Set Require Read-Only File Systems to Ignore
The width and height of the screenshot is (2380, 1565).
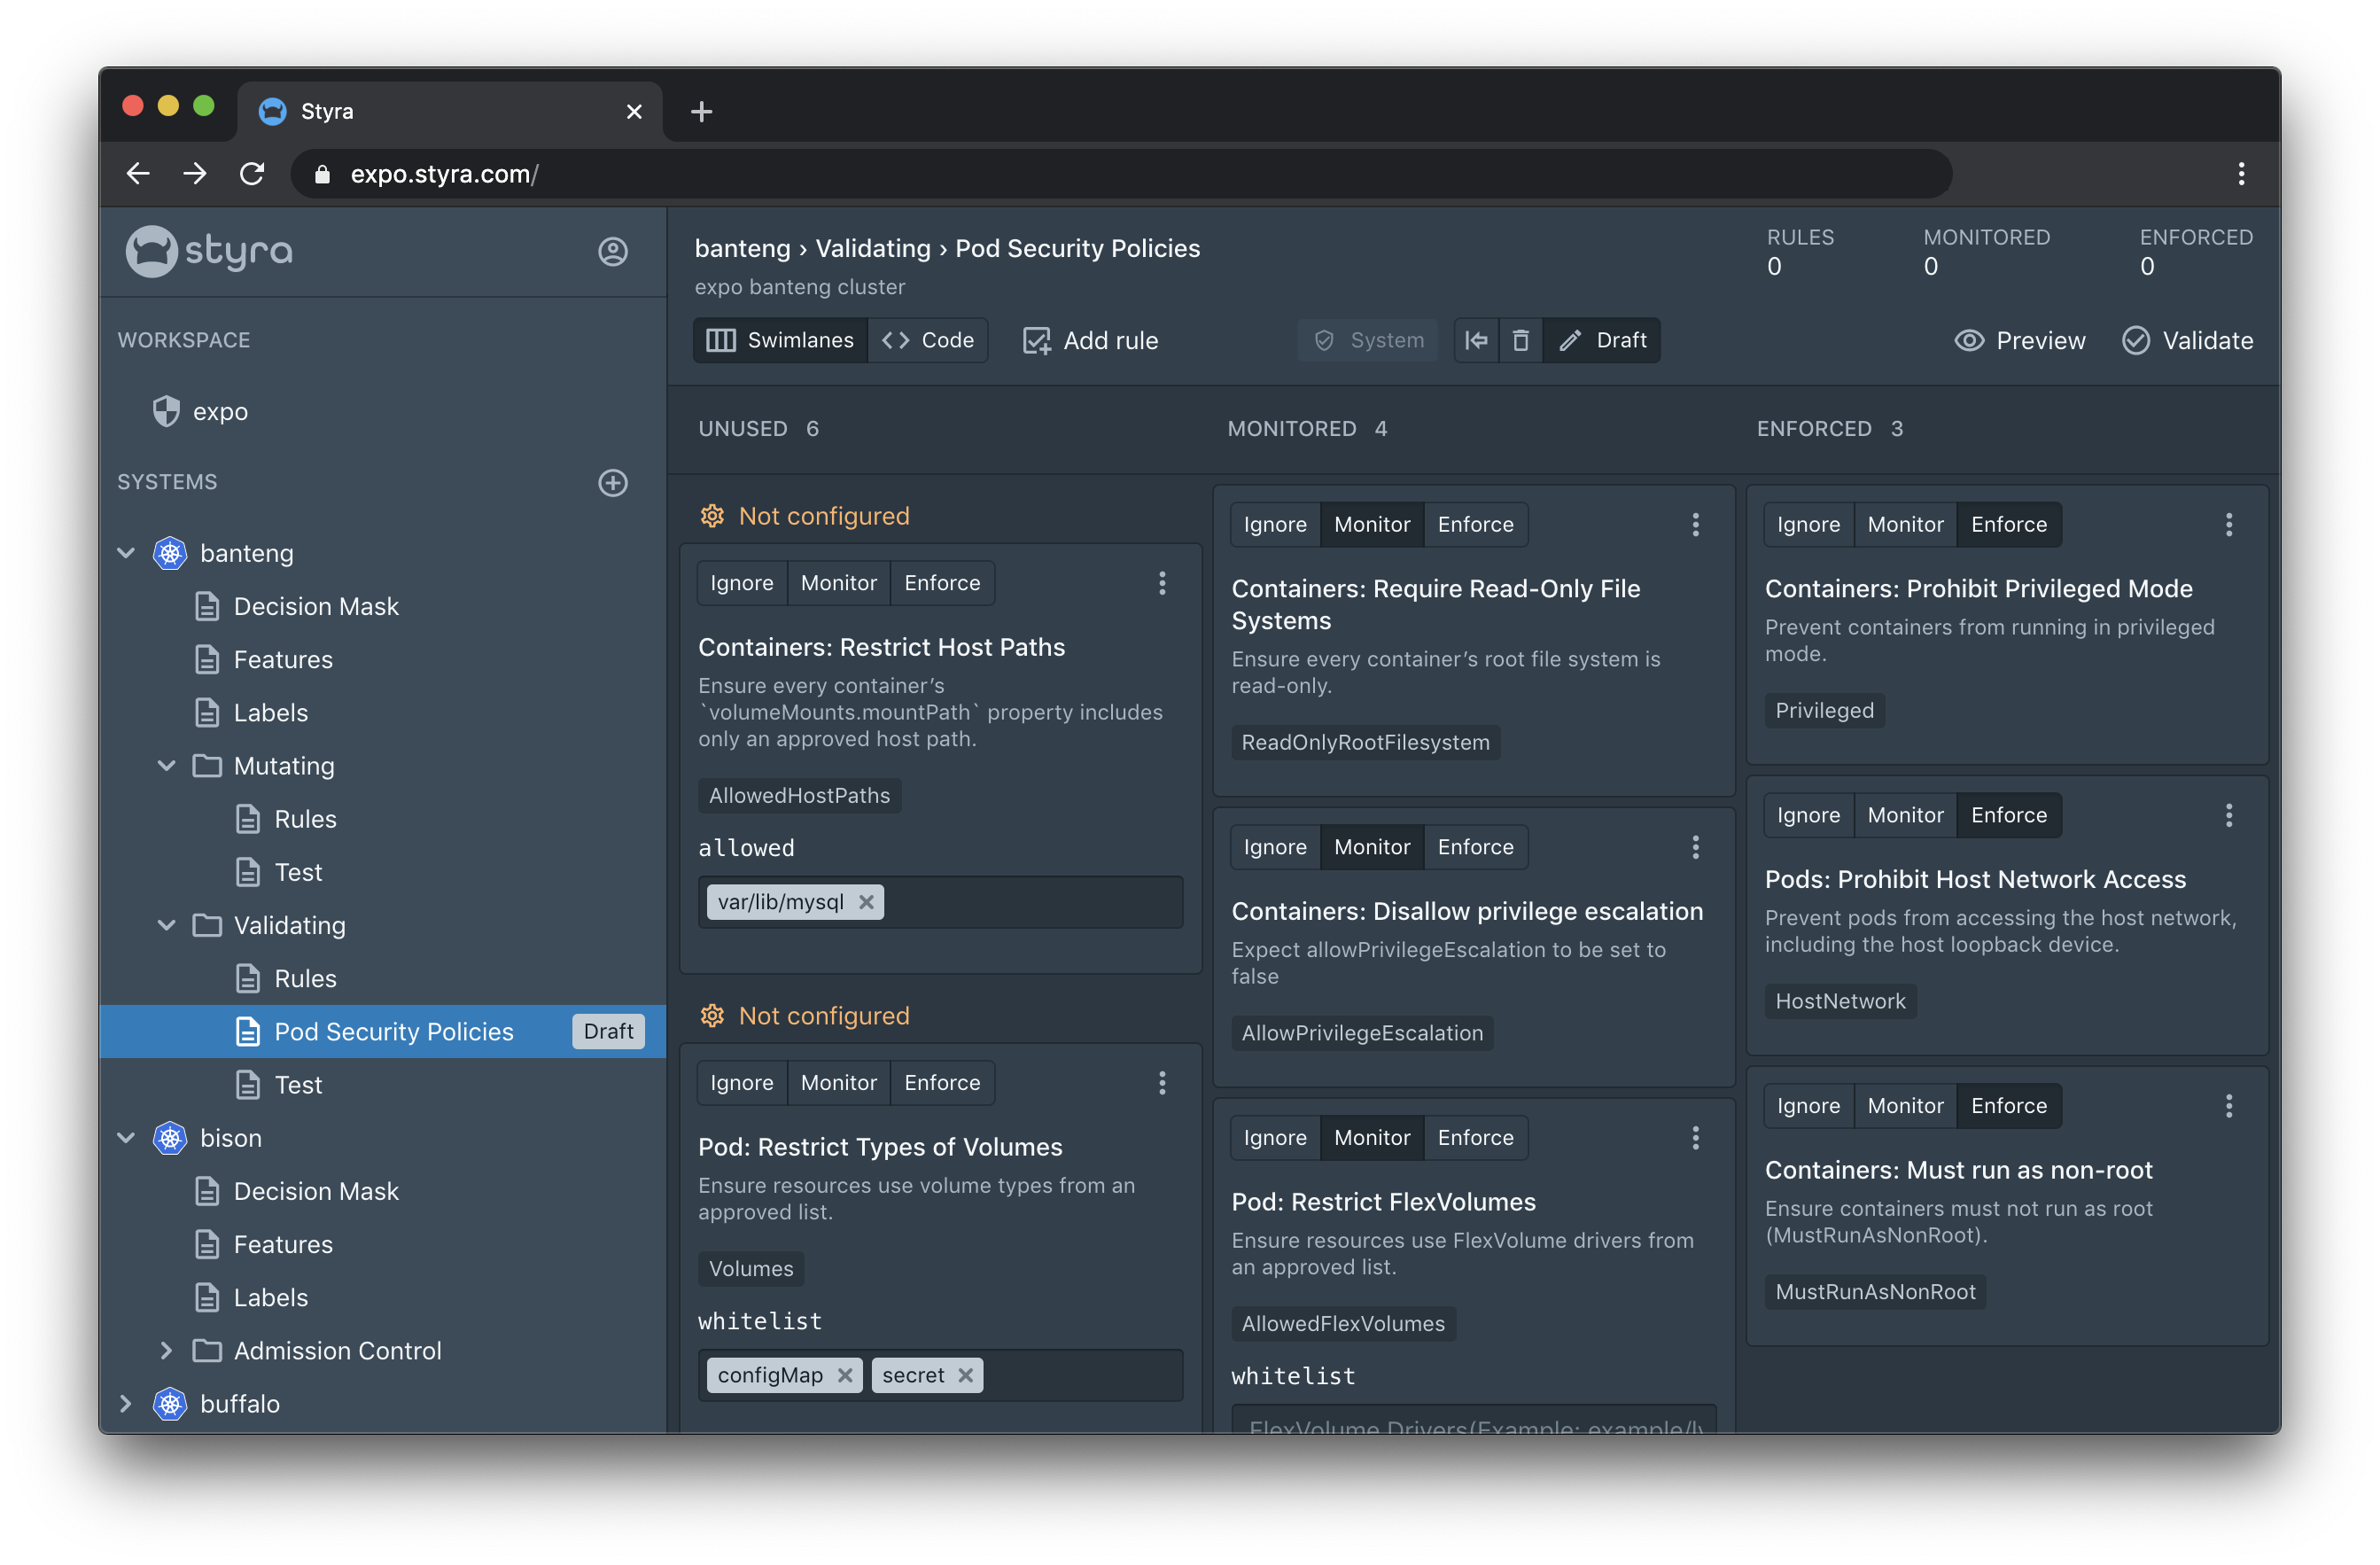point(1274,525)
